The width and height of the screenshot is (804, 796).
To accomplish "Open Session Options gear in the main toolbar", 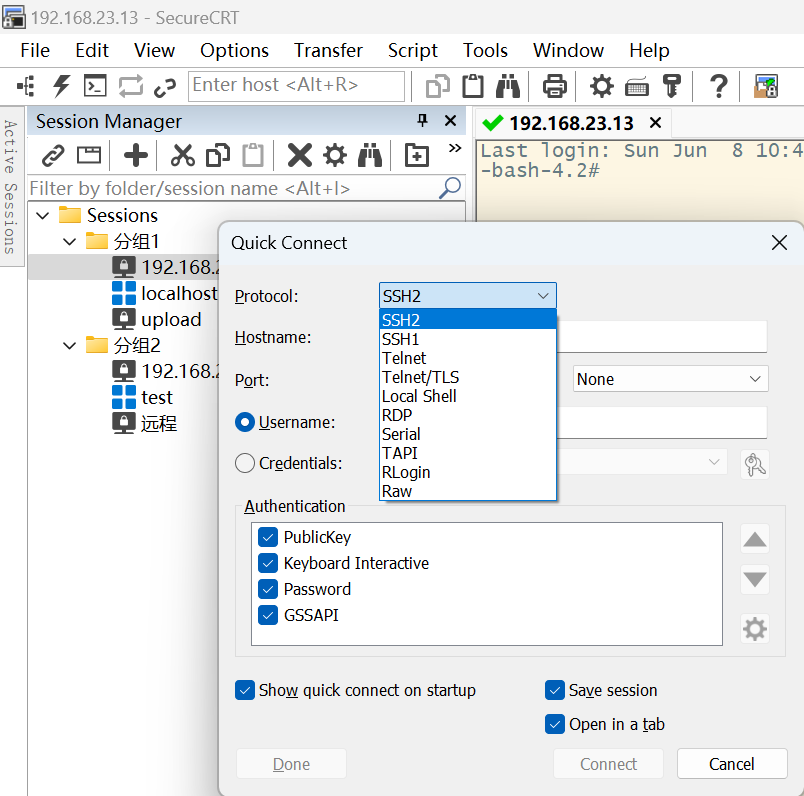I will tap(601, 86).
